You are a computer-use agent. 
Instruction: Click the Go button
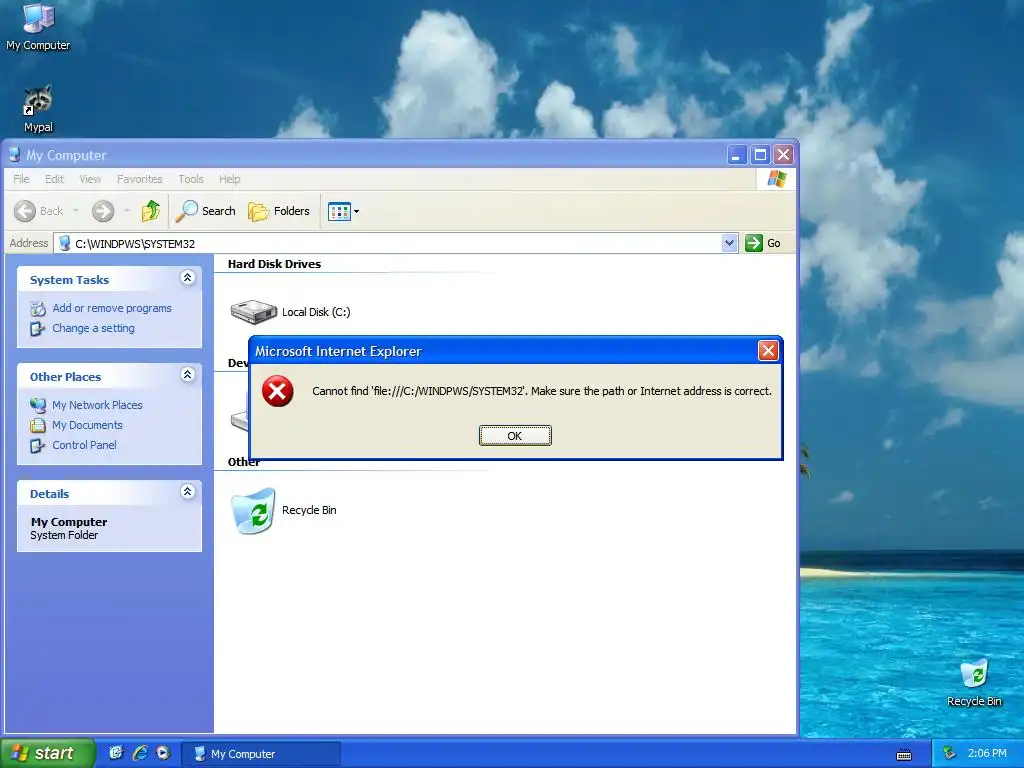point(763,243)
